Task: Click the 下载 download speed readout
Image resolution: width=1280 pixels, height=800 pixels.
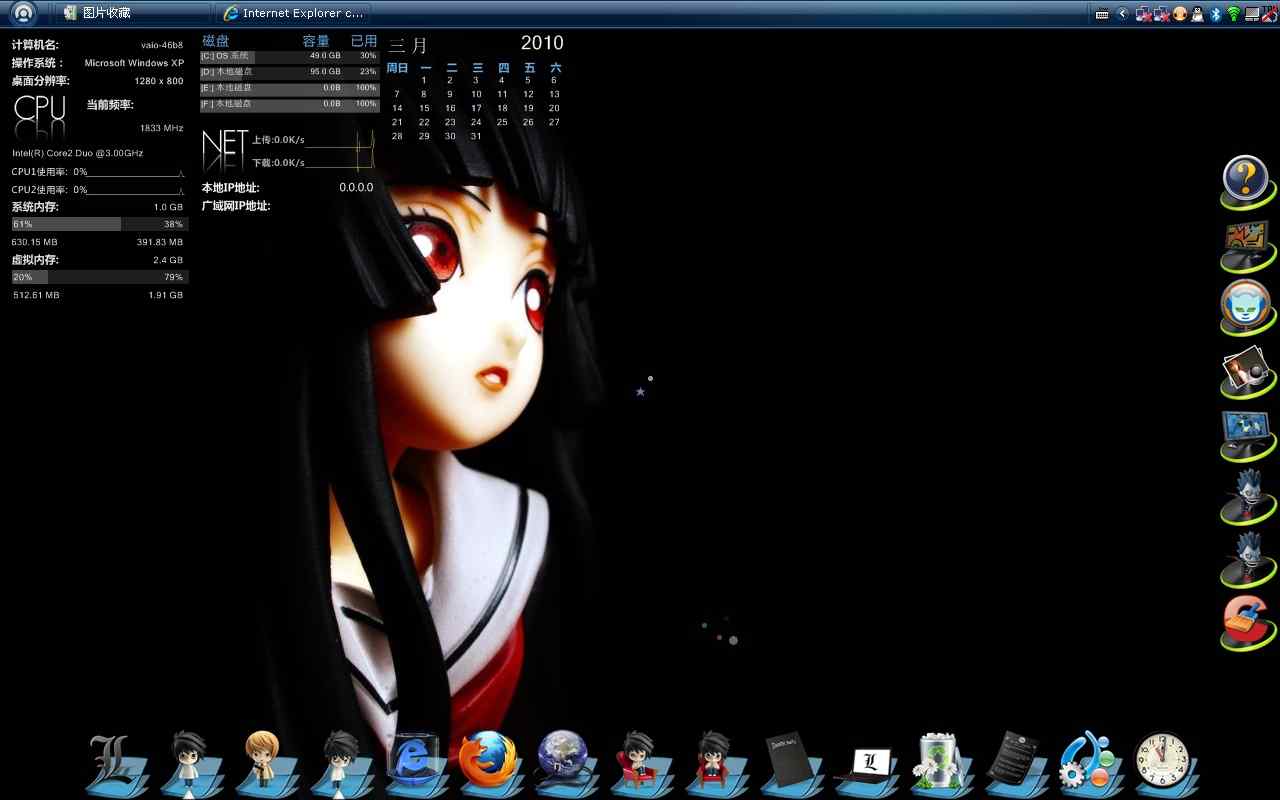Action: 278,162
